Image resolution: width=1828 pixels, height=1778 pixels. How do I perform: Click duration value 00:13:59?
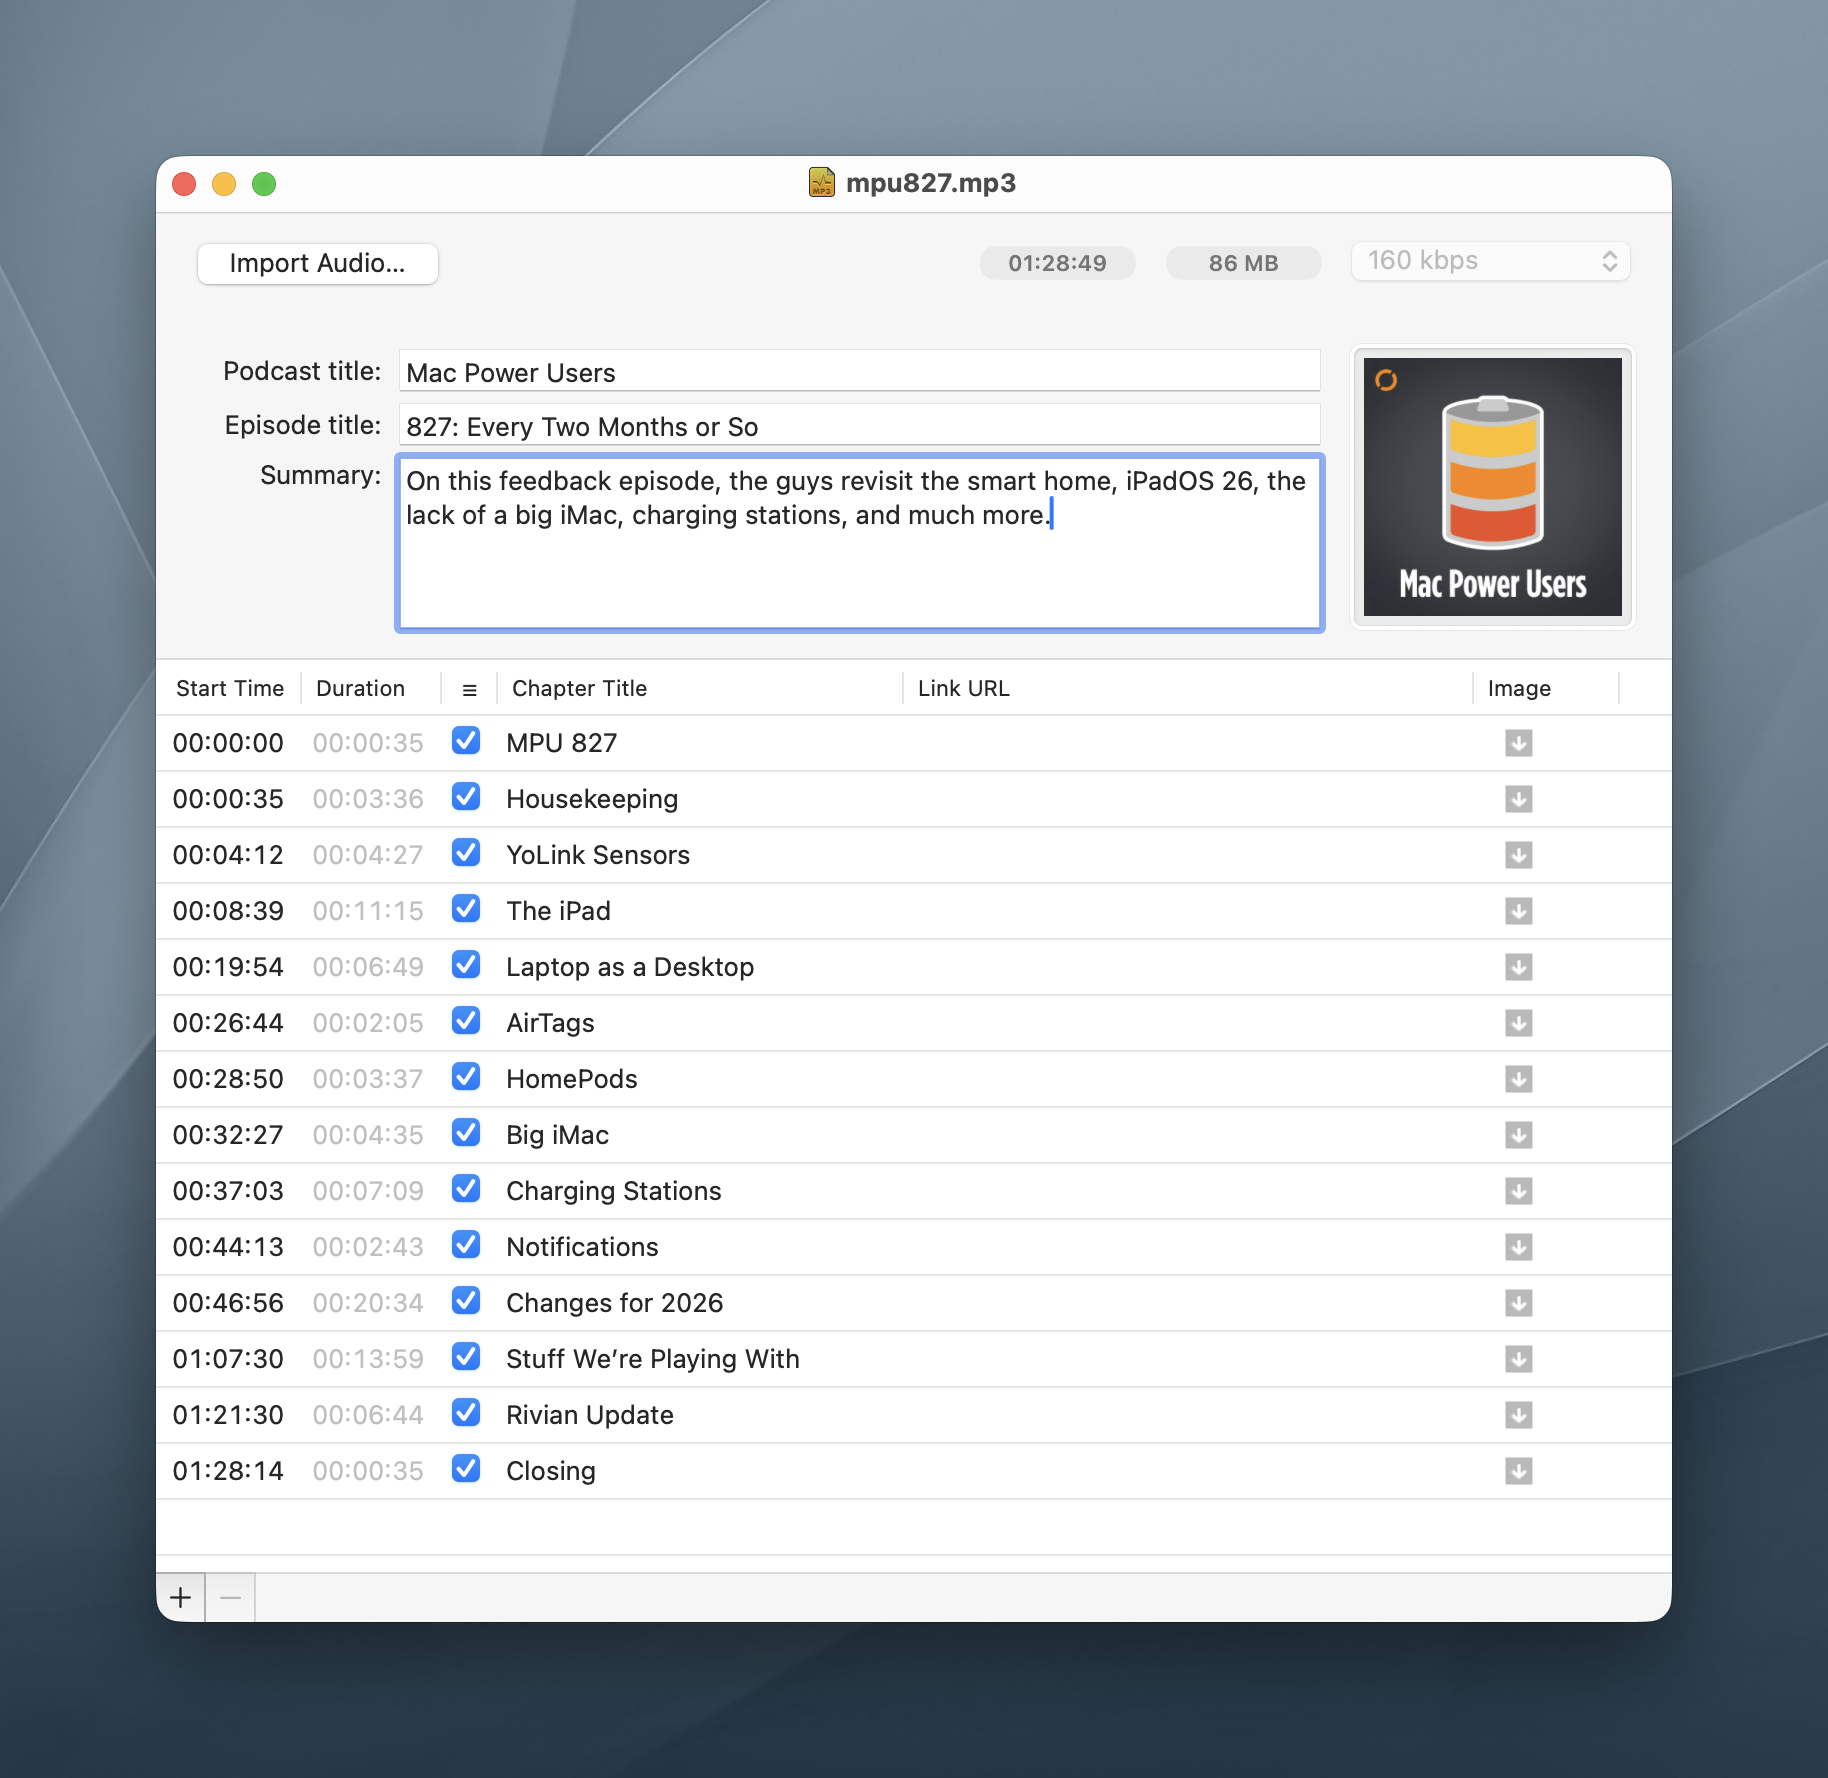pos(368,1359)
